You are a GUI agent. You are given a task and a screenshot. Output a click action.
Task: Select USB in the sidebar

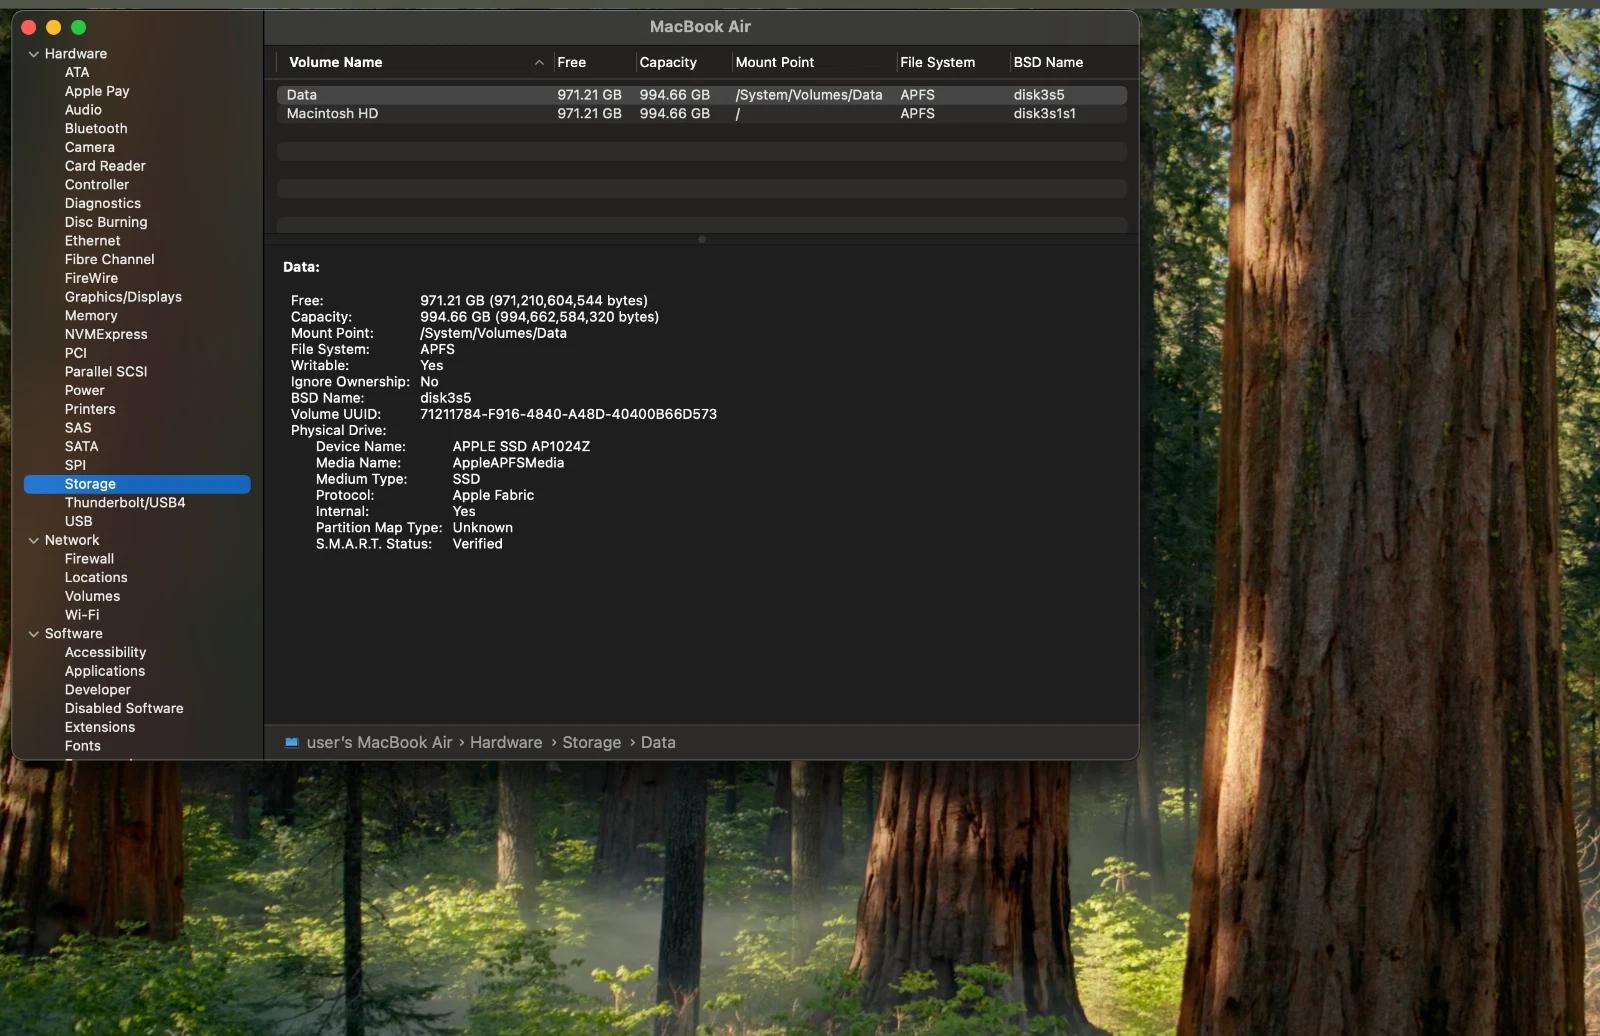(78, 521)
